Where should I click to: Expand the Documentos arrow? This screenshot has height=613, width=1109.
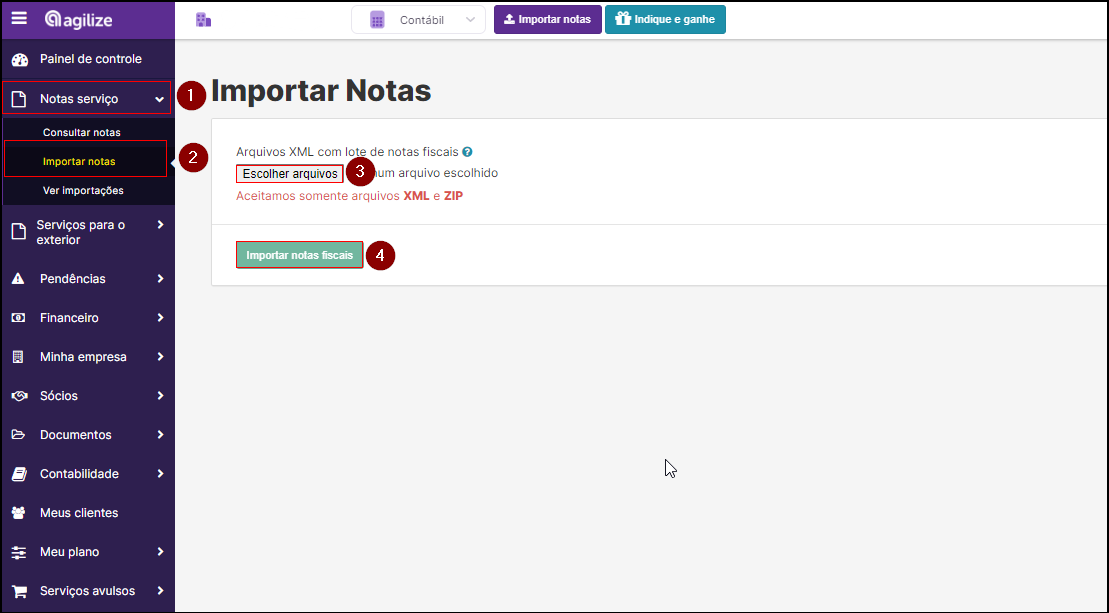[161, 434]
